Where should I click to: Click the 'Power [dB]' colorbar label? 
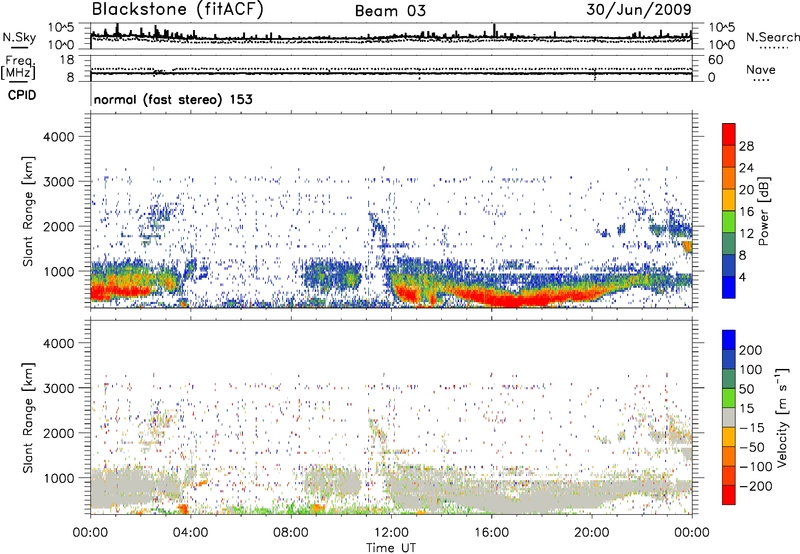tap(764, 211)
